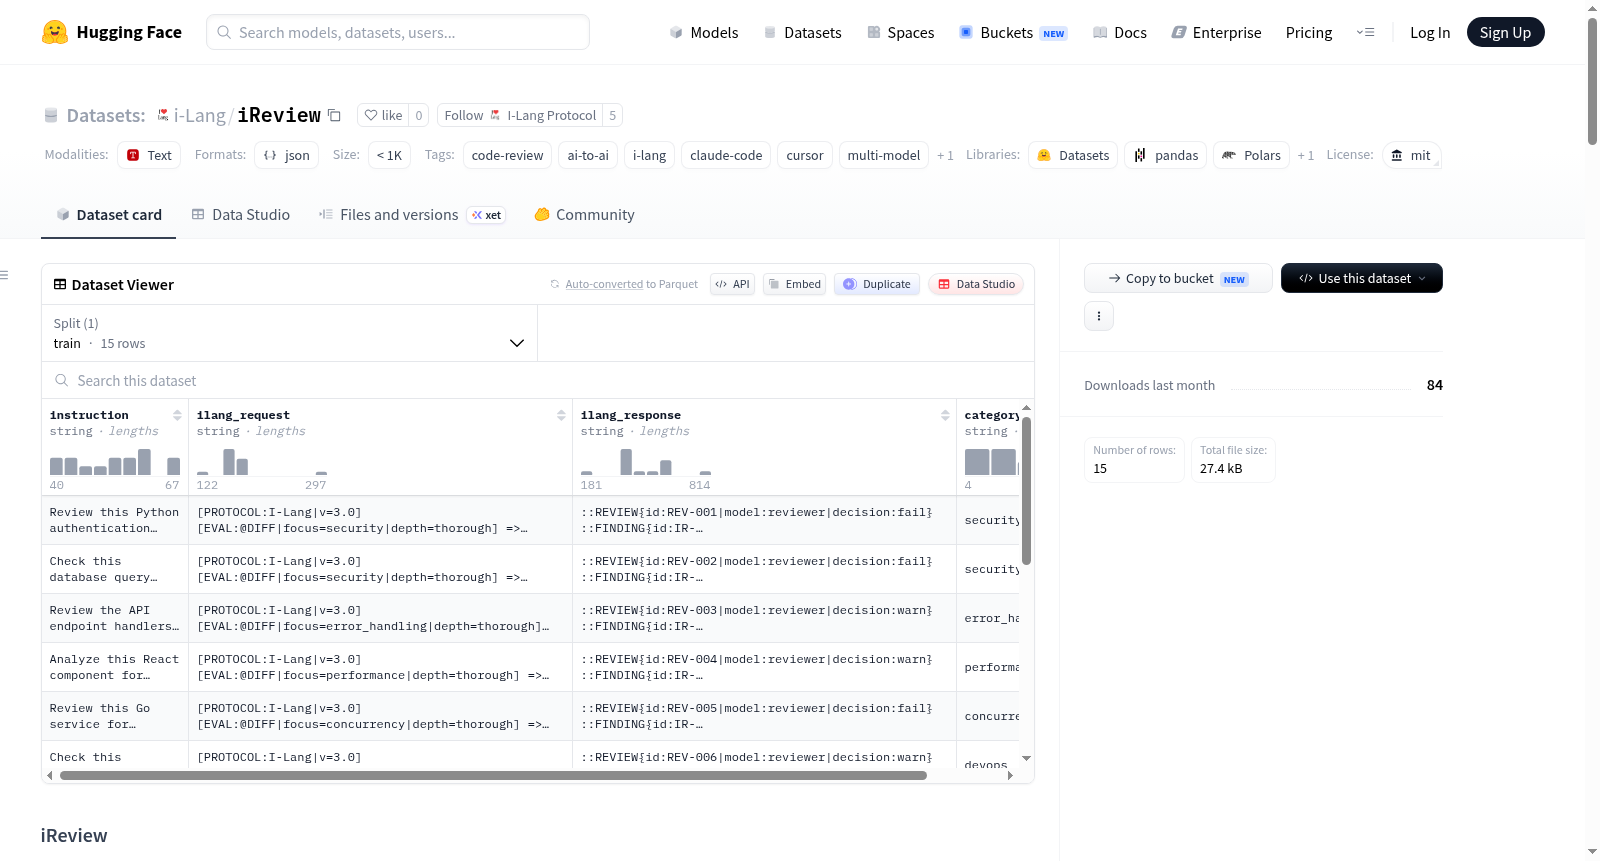
Task: Click the <1K size tag
Action: [x=389, y=155]
